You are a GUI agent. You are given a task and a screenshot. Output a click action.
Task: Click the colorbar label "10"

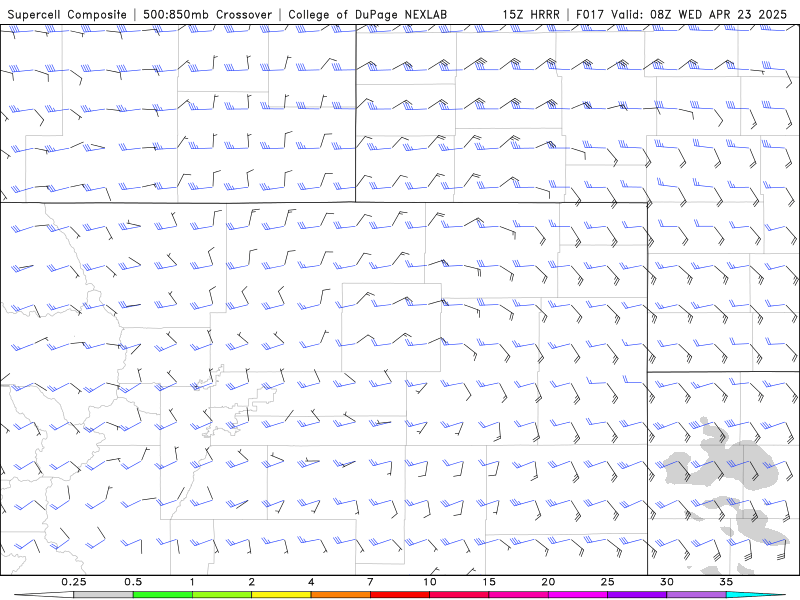(x=430, y=582)
